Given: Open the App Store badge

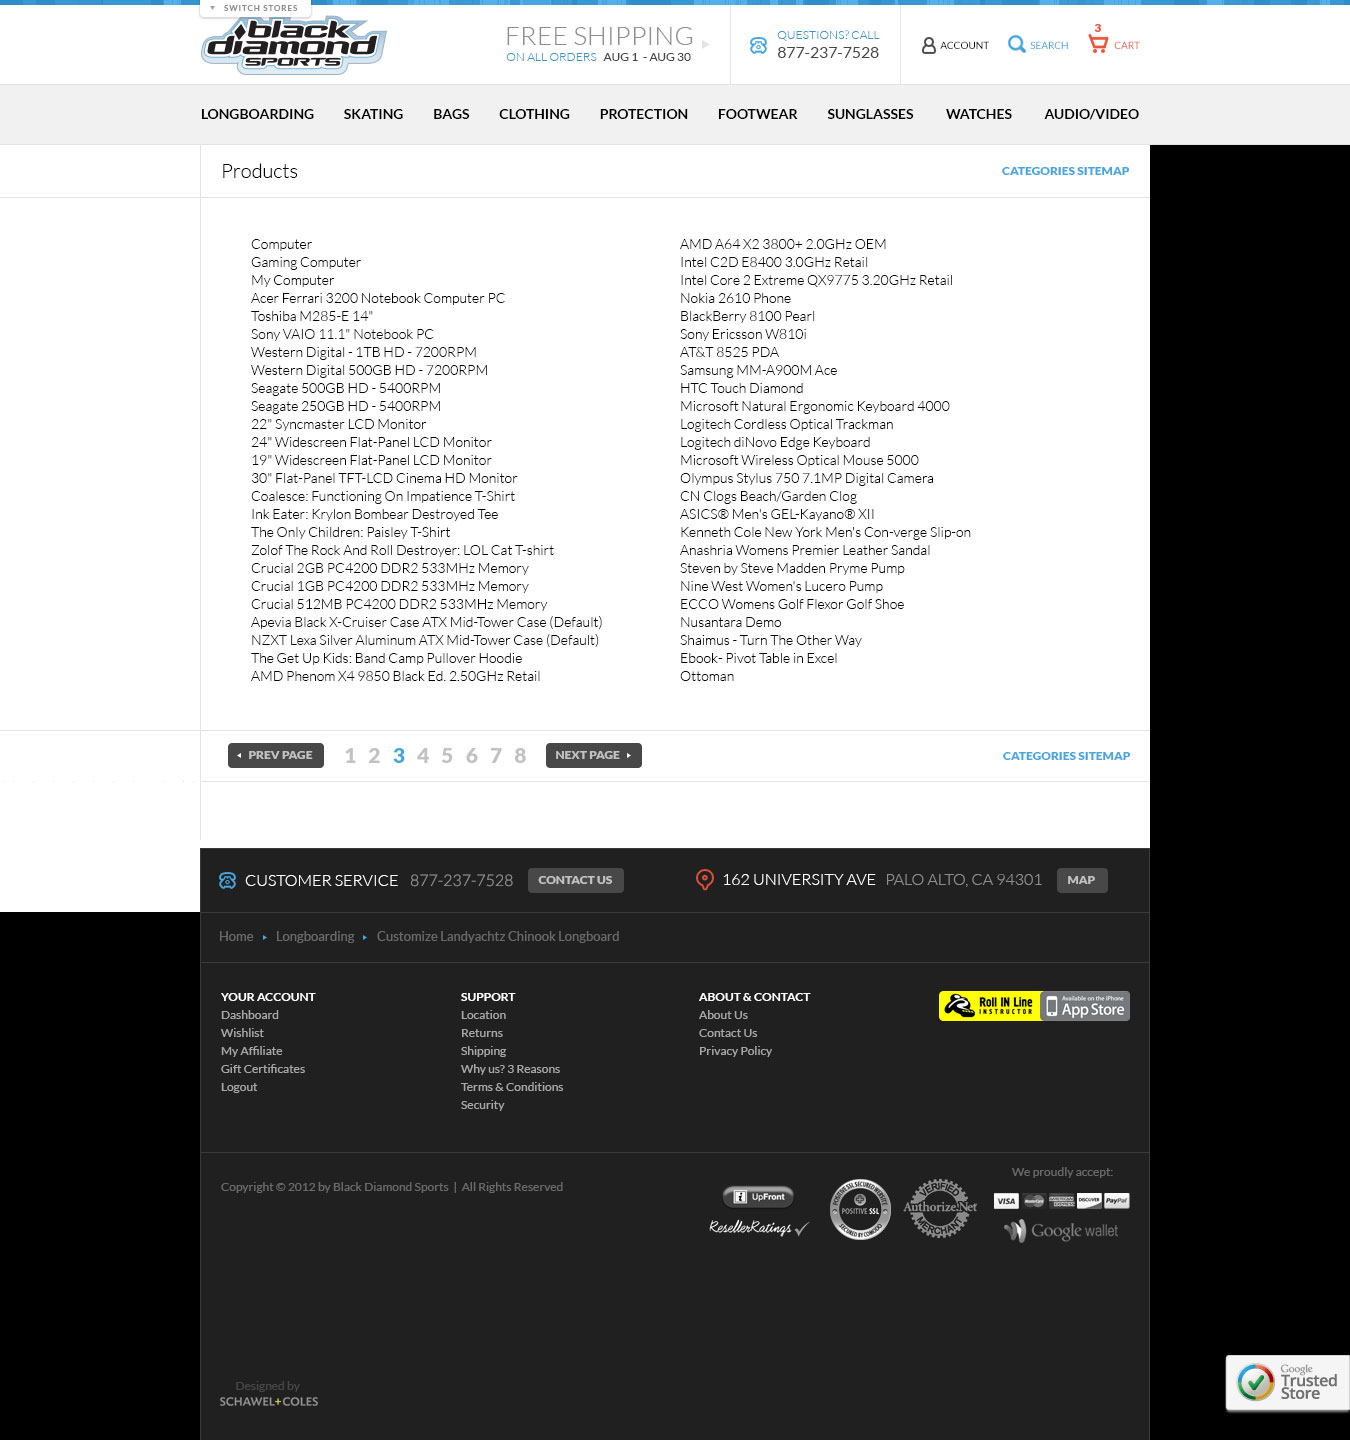Looking at the screenshot, I should click(x=1085, y=1006).
